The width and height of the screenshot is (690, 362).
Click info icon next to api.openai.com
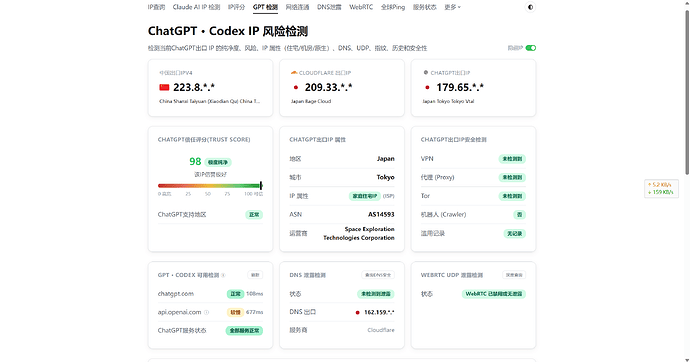coord(206,312)
